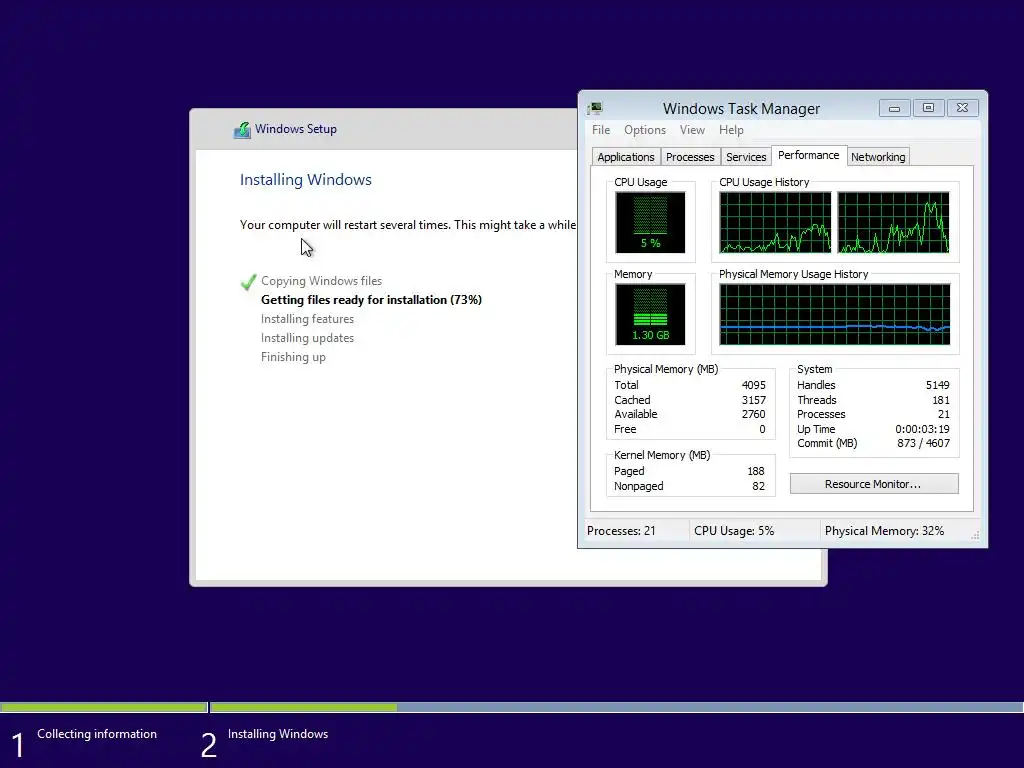Screen dimensions: 1024x768
Task: Open the View menu in Task Manager
Action: [x=692, y=130]
